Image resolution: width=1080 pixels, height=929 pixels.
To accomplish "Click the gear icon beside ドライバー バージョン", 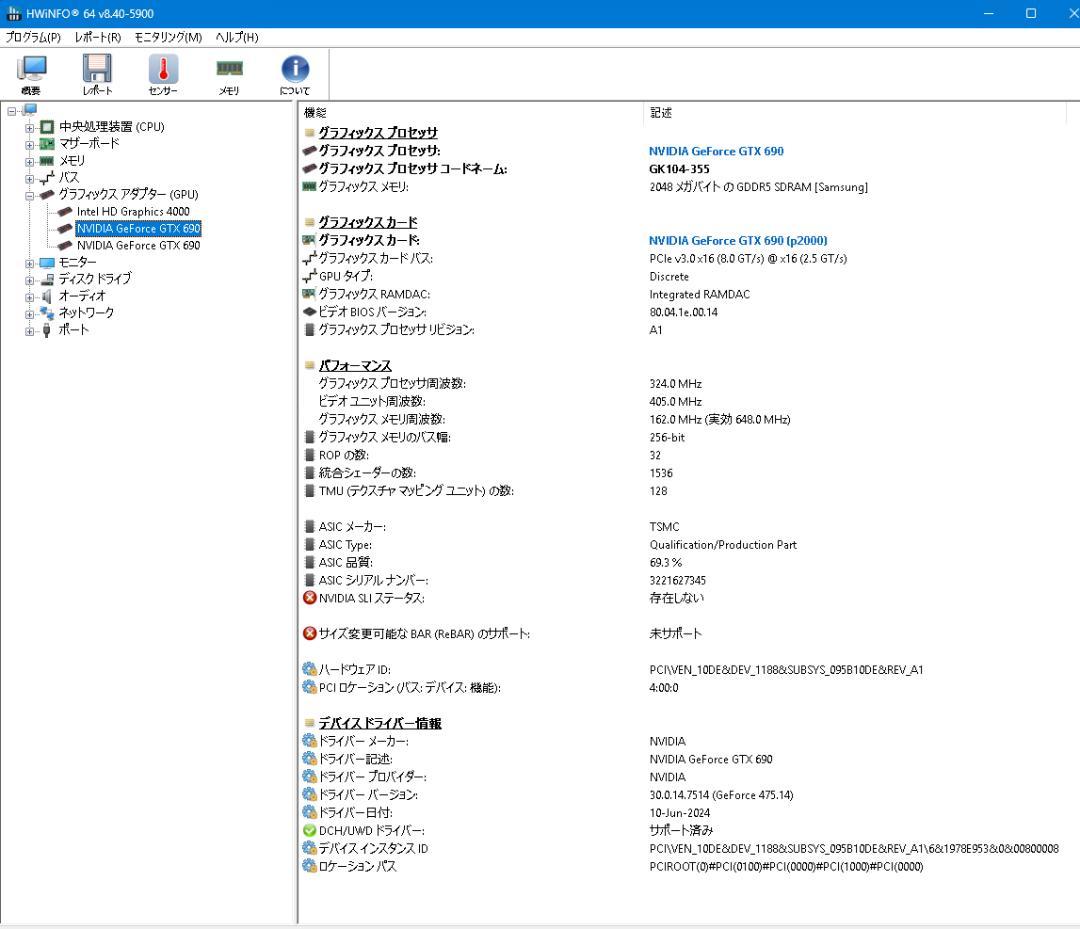I will (310, 794).
